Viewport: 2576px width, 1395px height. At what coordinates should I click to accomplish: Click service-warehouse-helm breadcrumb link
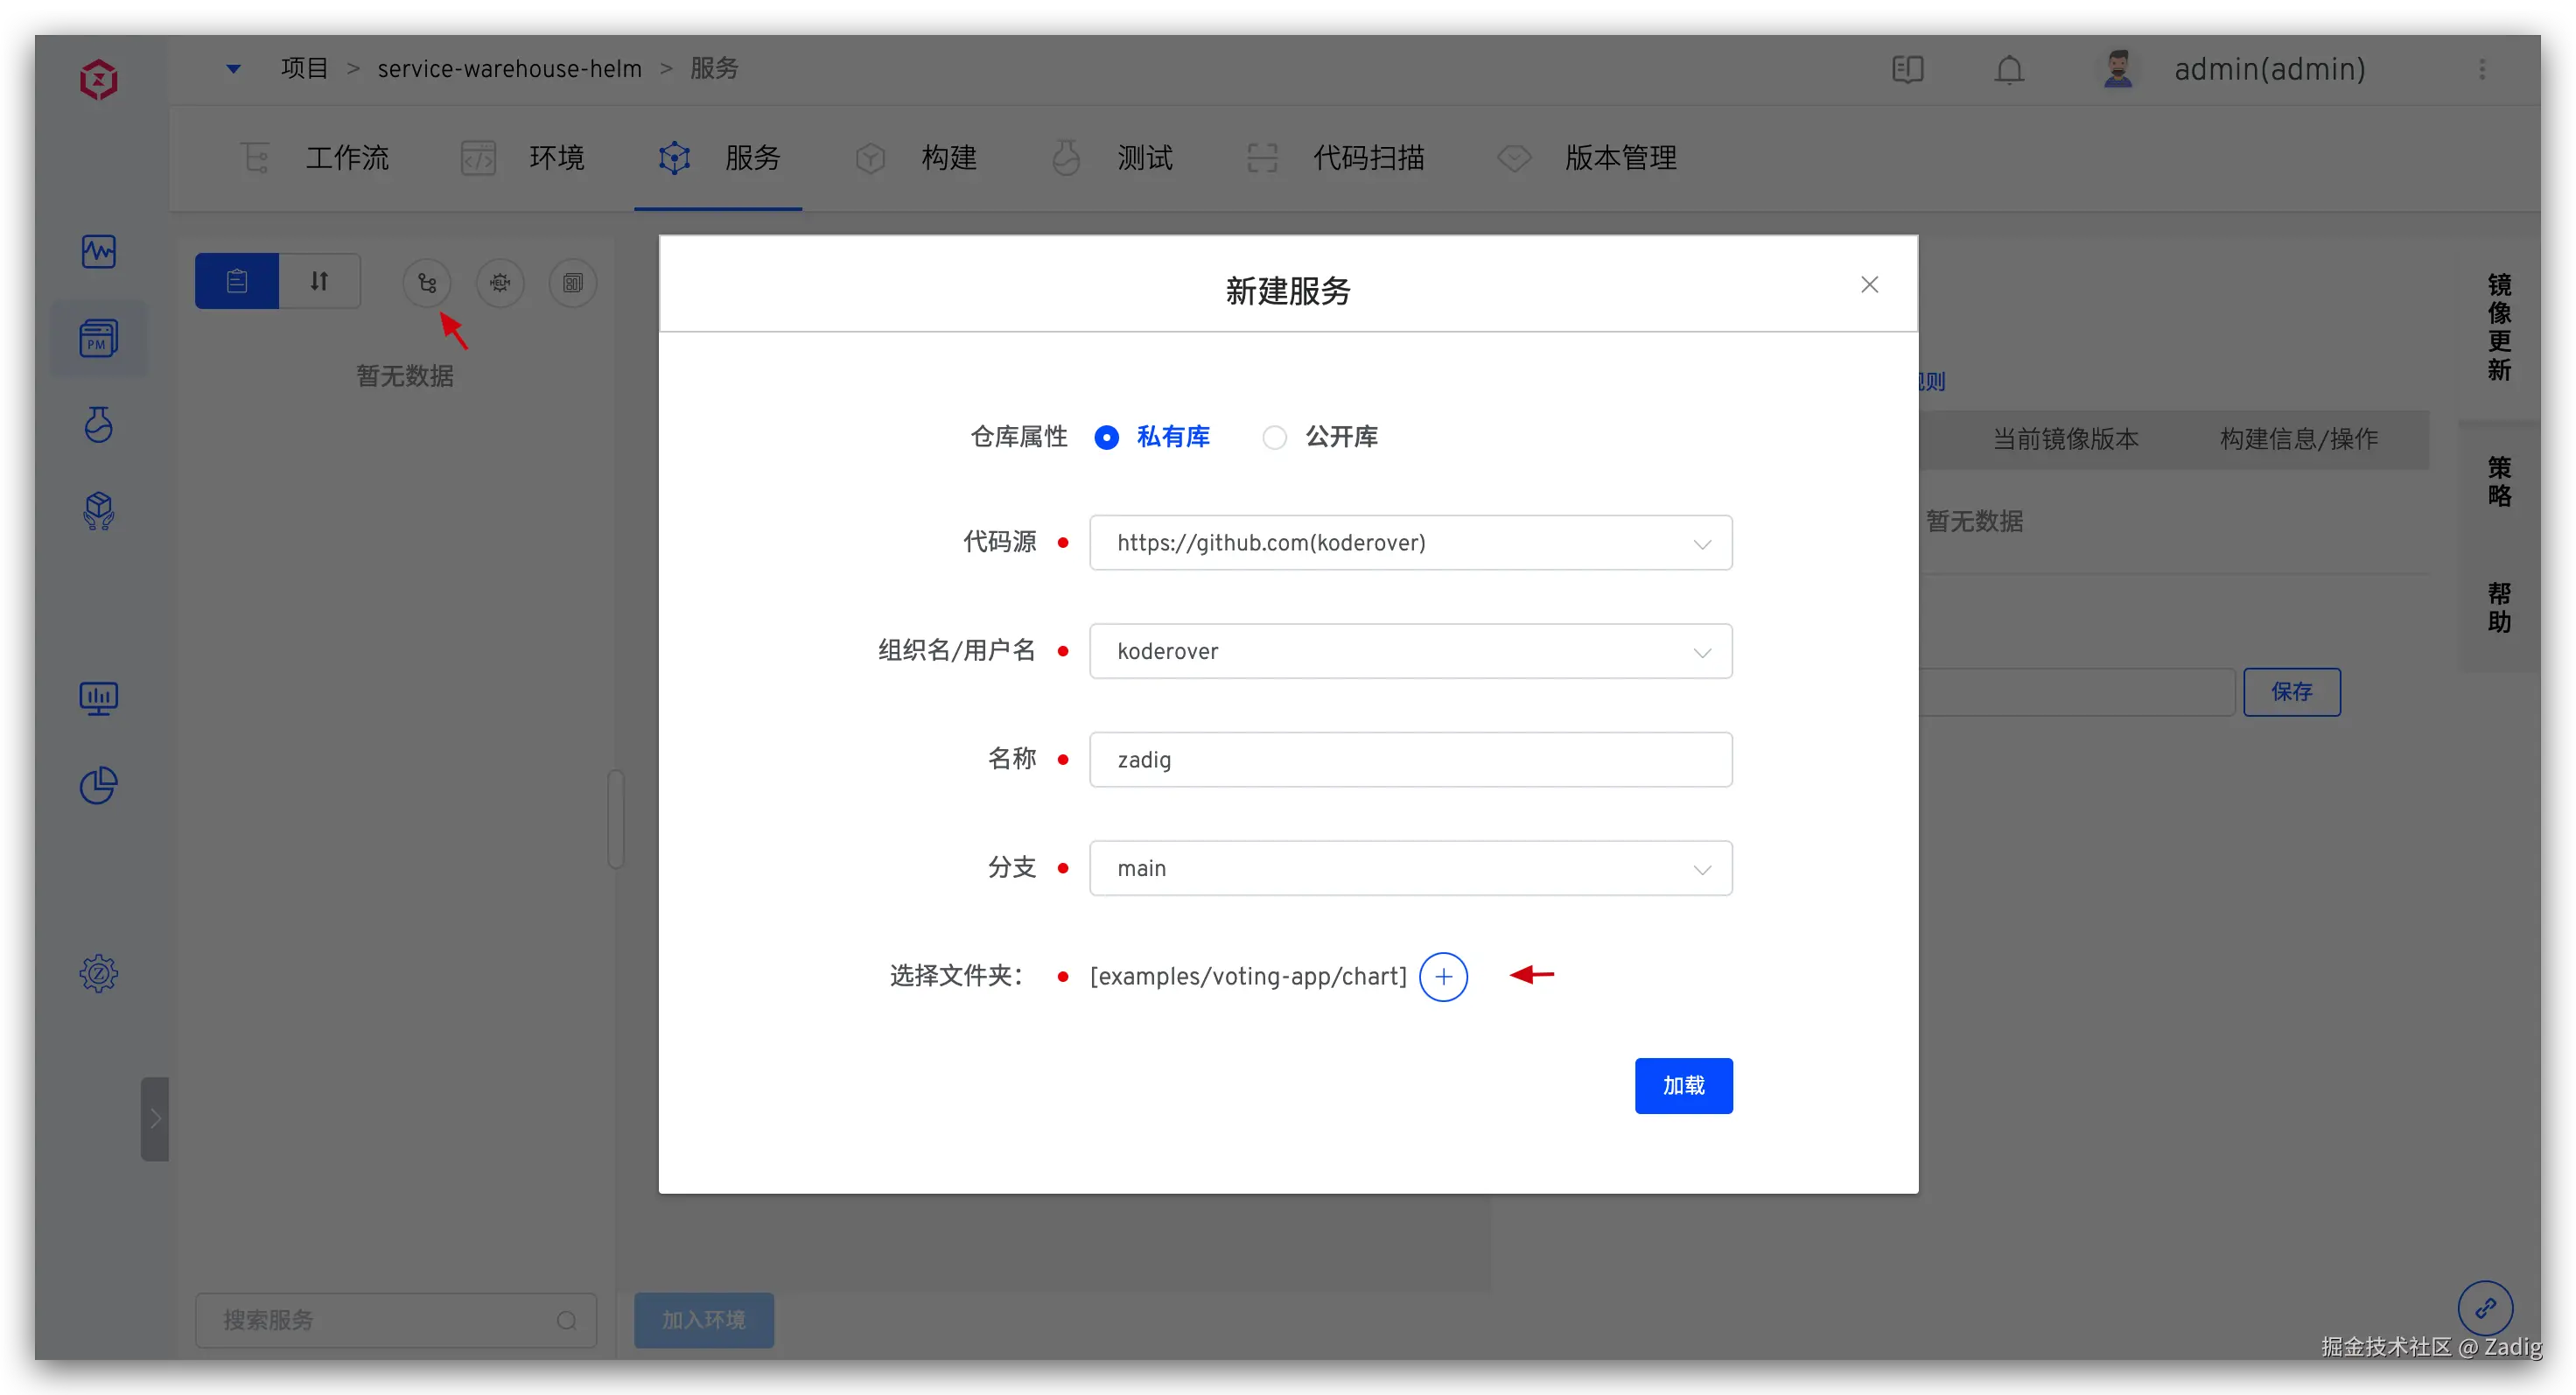[509, 69]
